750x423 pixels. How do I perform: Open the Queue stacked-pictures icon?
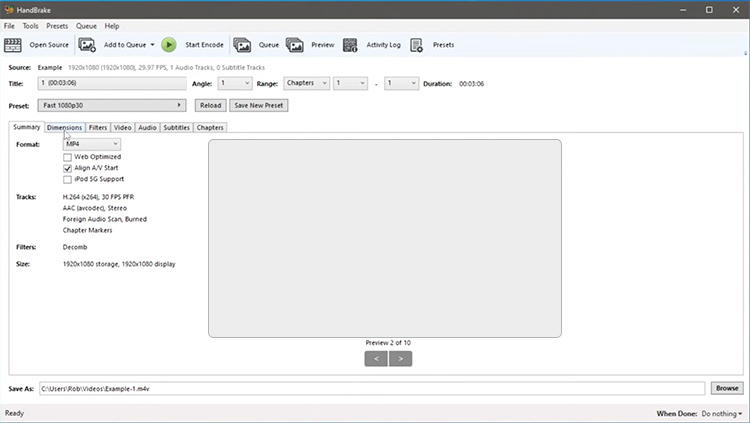(x=242, y=45)
